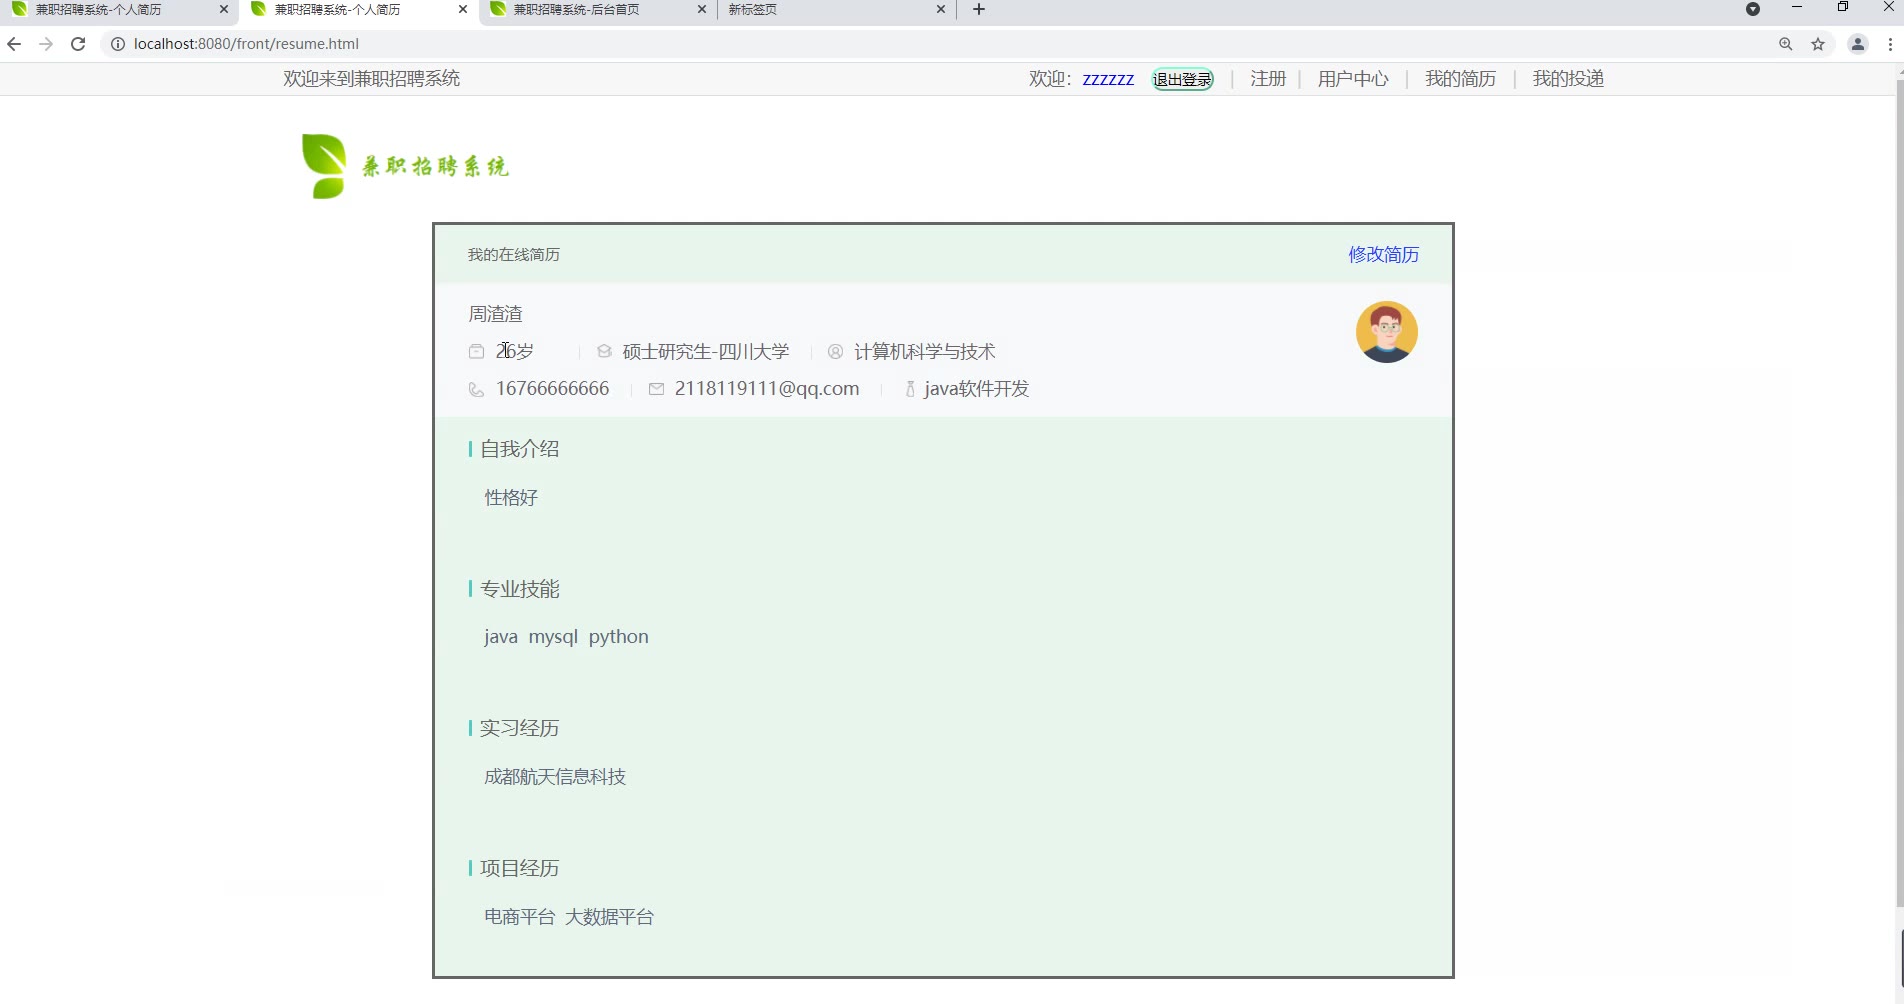Click the 欢迎来到兼职招聘系统 welcome text

[371, 79]
